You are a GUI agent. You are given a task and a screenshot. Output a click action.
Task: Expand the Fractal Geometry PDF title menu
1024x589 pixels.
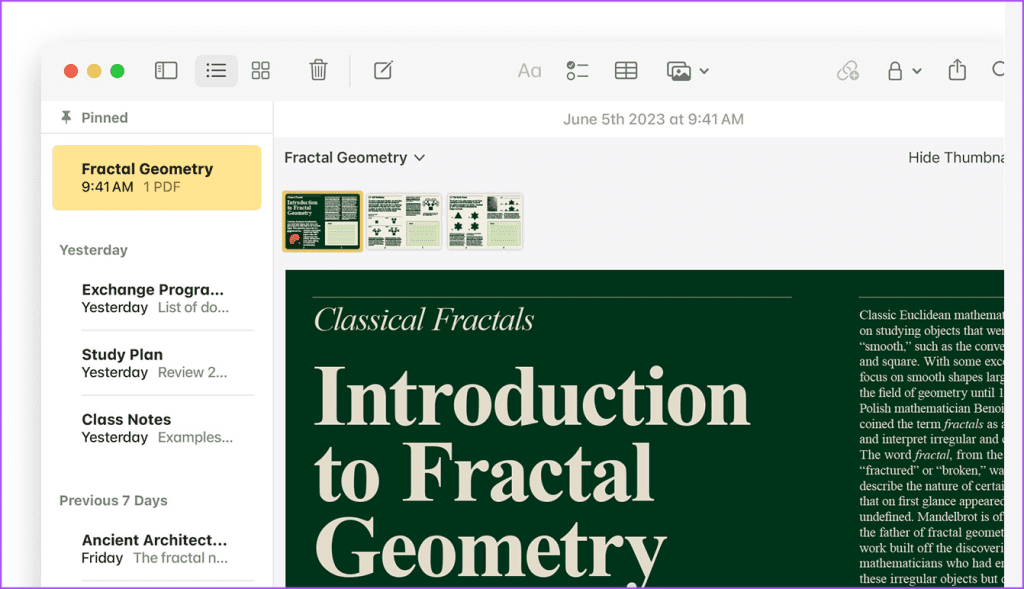tap(355, 158)
